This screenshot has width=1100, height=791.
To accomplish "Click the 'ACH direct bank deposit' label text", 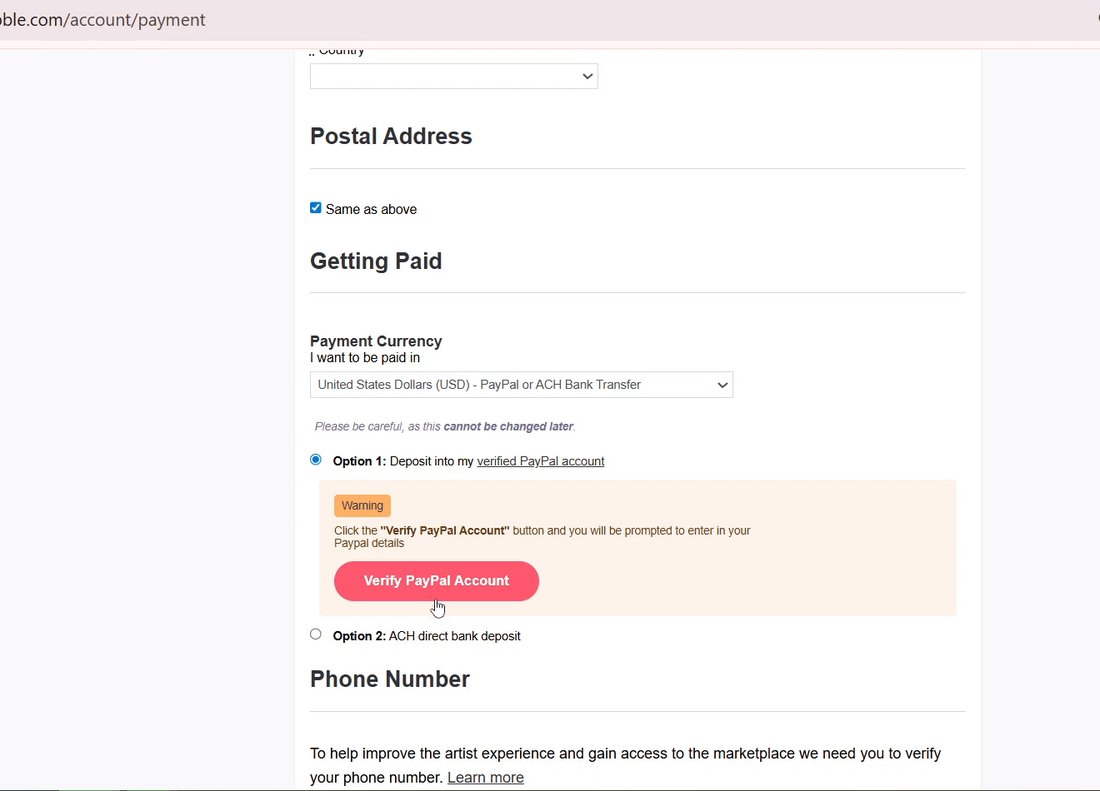I will pyautogui.click(x=455, y=636).
